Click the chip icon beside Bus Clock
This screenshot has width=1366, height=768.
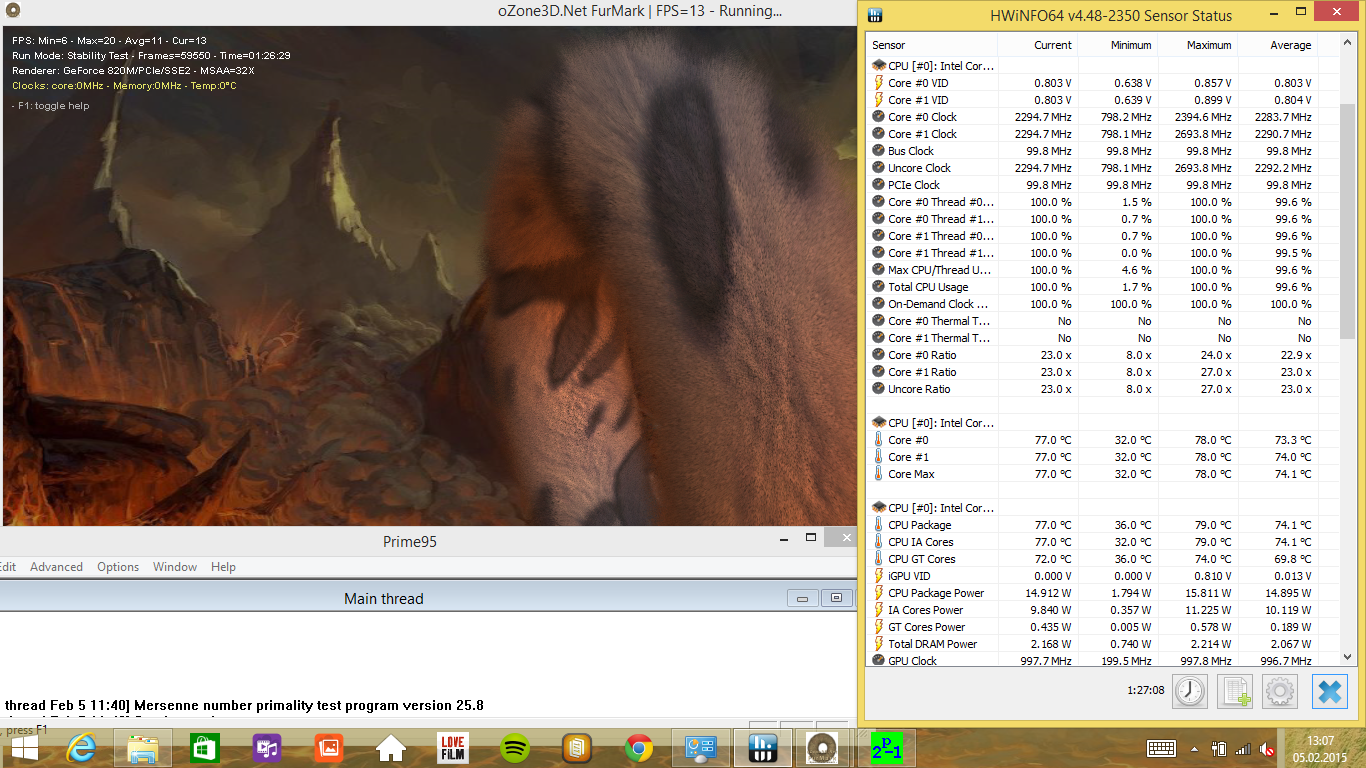click(x=879, y=151)
